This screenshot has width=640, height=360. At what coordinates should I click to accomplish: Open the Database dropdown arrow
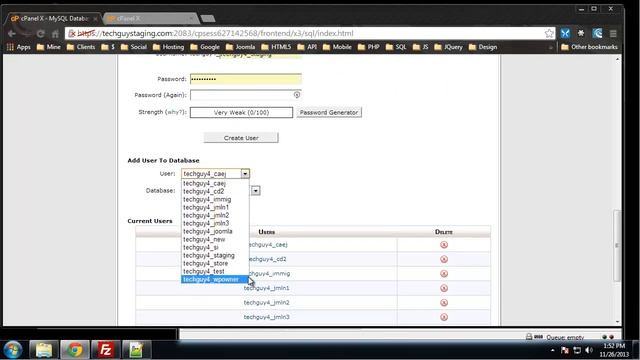[256, 191]
